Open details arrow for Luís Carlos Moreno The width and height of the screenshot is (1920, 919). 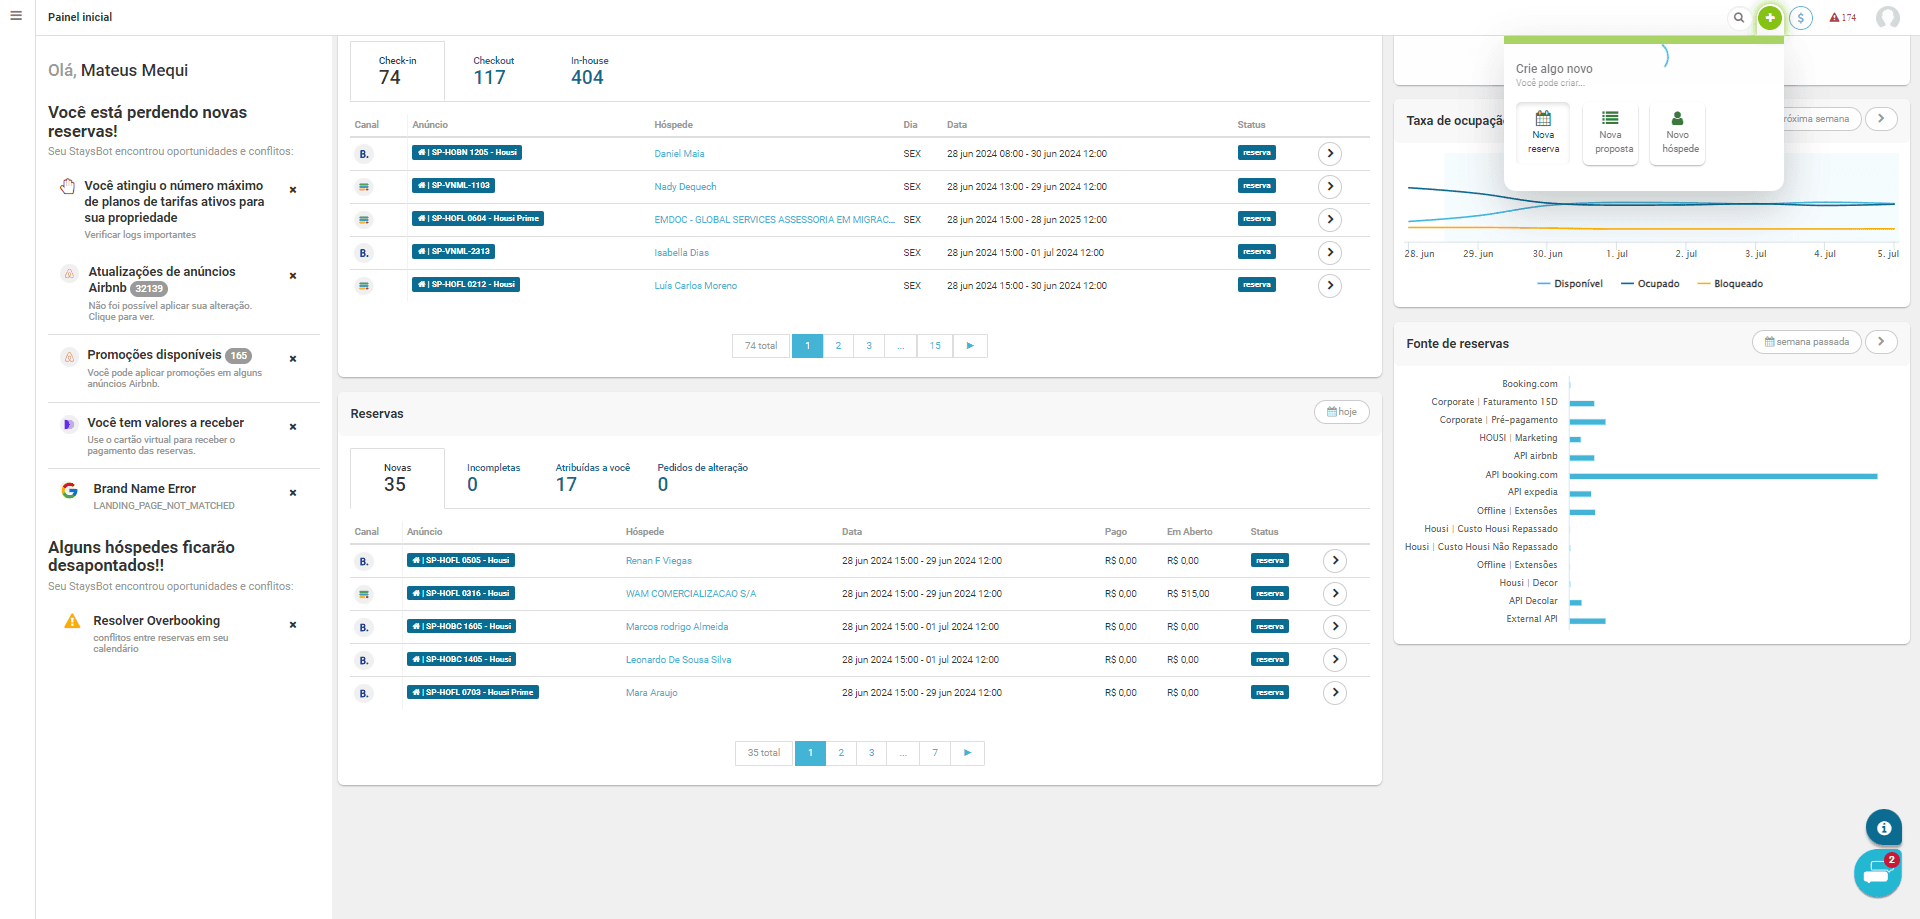1330,285
